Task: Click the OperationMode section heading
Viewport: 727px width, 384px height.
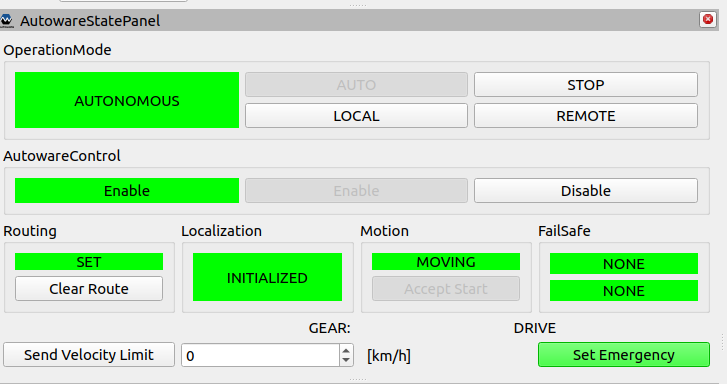Action: coord(57,50)
